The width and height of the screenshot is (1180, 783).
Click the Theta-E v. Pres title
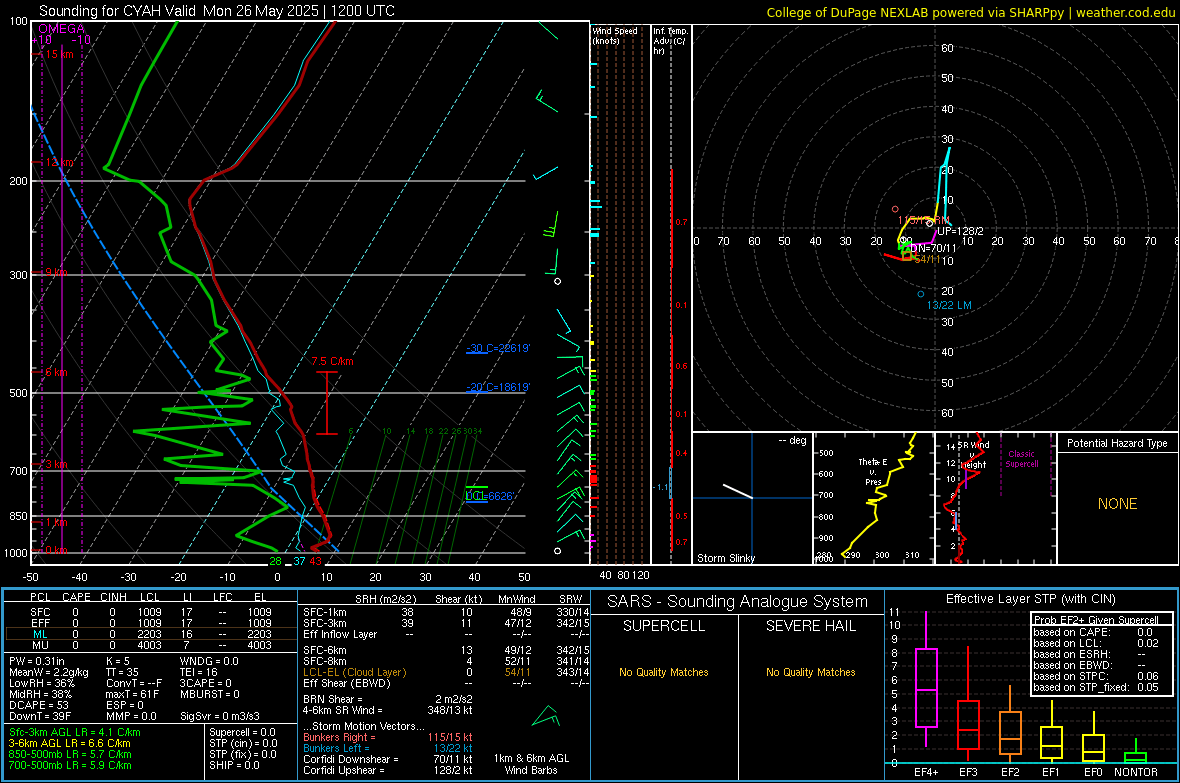click(x=873, y=471)
